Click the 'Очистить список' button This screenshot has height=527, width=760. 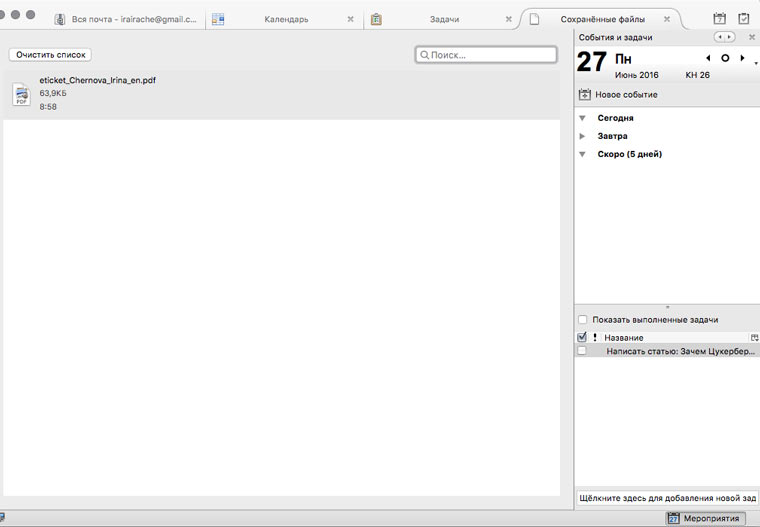(50, 54)
